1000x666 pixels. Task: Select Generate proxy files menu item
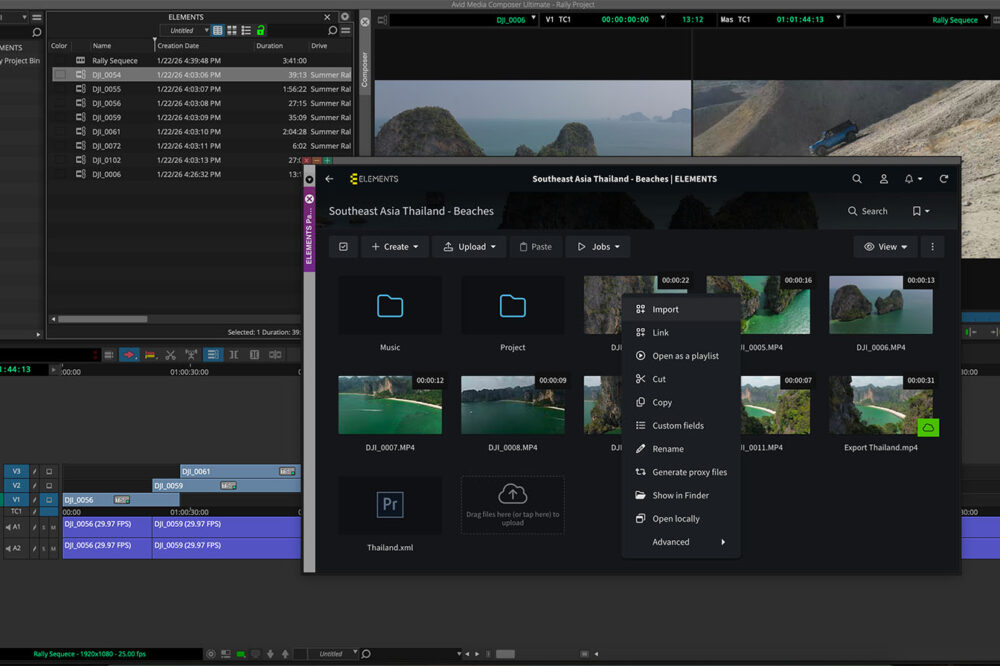coord(689,472)
